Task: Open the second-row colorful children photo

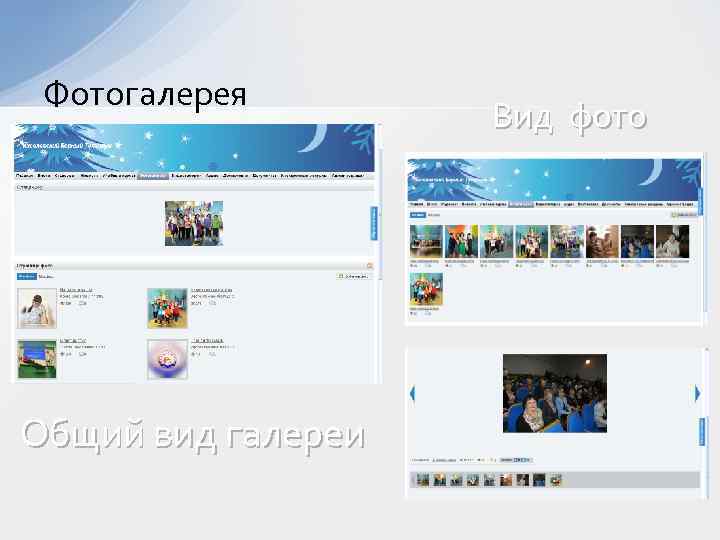Action: pyautogui.click(x=426, y=289)
